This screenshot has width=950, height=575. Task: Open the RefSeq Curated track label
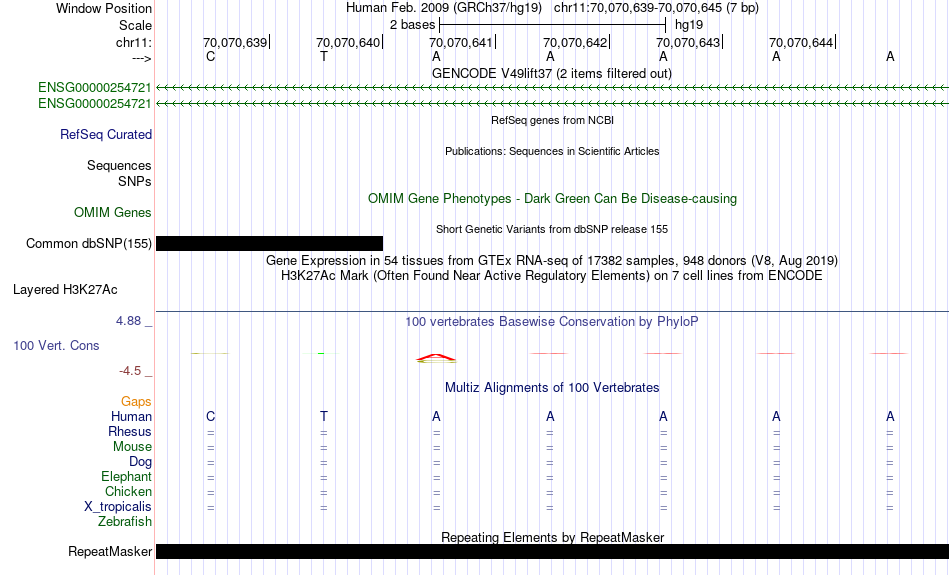[106, 135]
